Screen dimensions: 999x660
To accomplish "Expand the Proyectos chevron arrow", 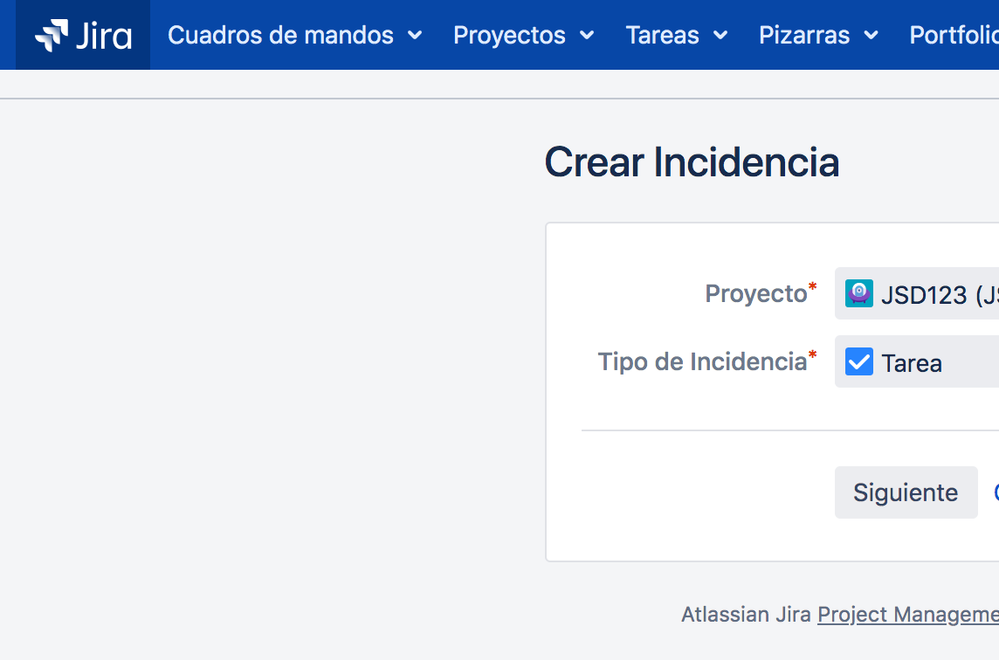I will click(587, 35).
